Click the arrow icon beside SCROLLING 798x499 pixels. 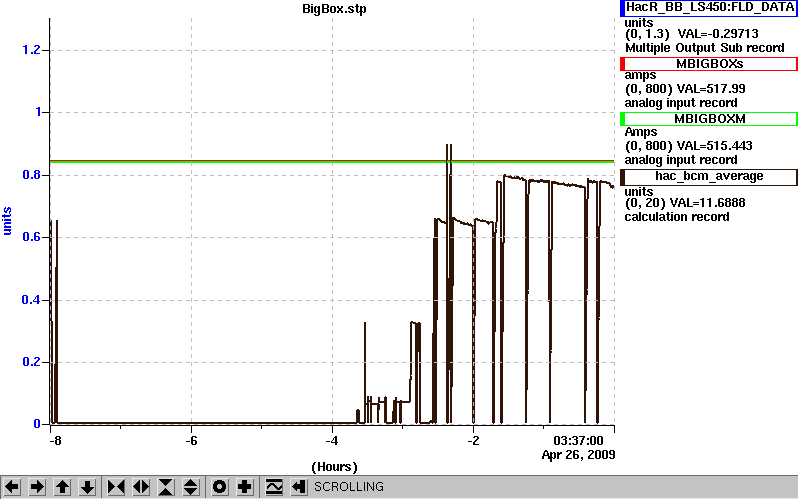coord(299,487)
